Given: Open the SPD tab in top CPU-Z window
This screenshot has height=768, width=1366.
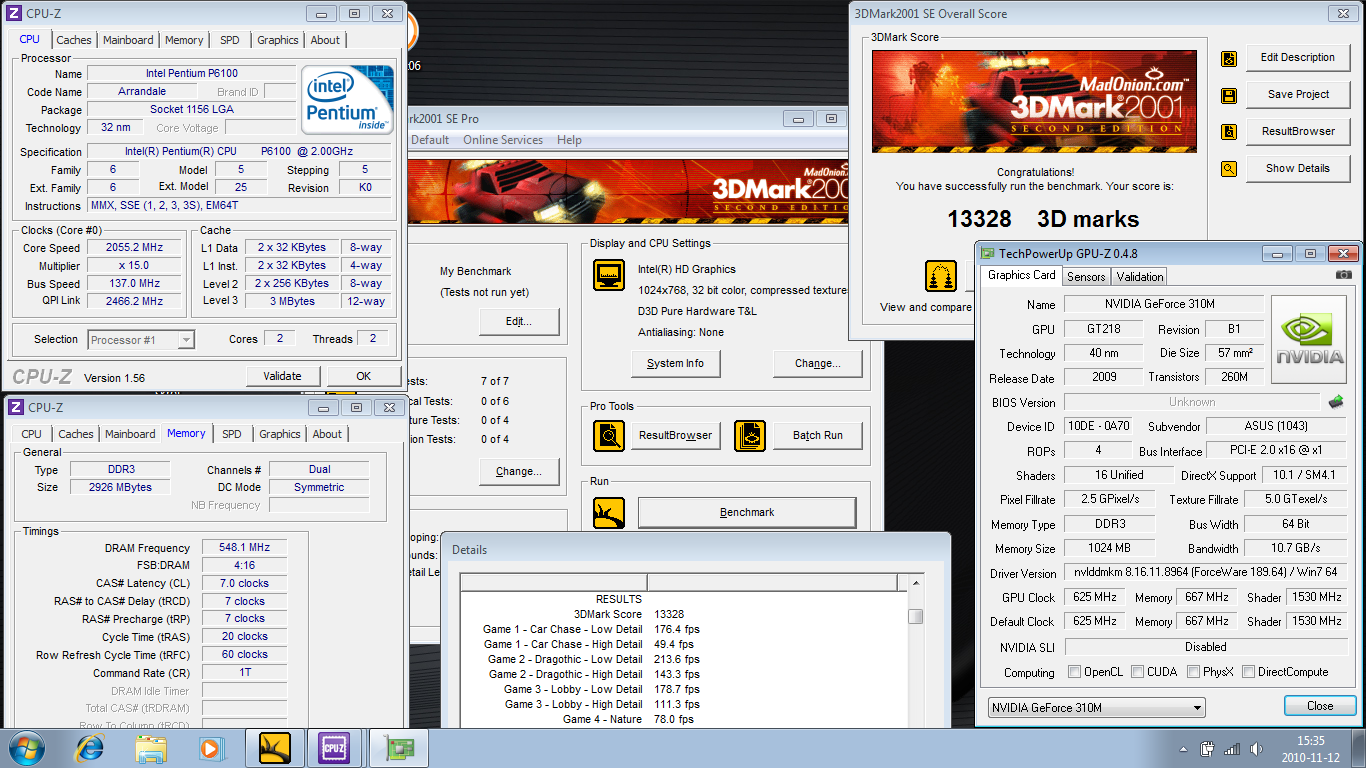Looking at the screenshot, I should [x=230, y=40].
